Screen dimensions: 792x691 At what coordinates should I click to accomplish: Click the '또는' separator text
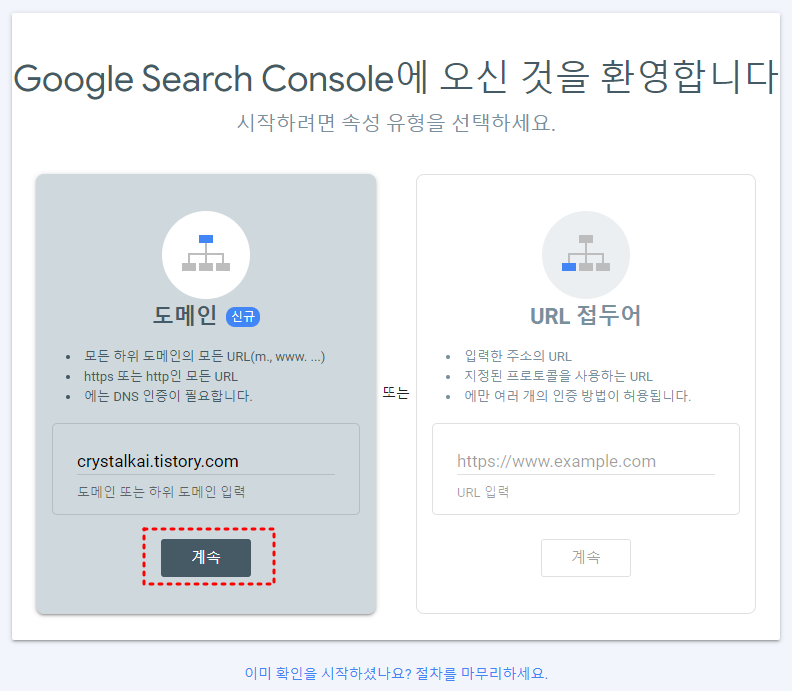pos(395,392)
